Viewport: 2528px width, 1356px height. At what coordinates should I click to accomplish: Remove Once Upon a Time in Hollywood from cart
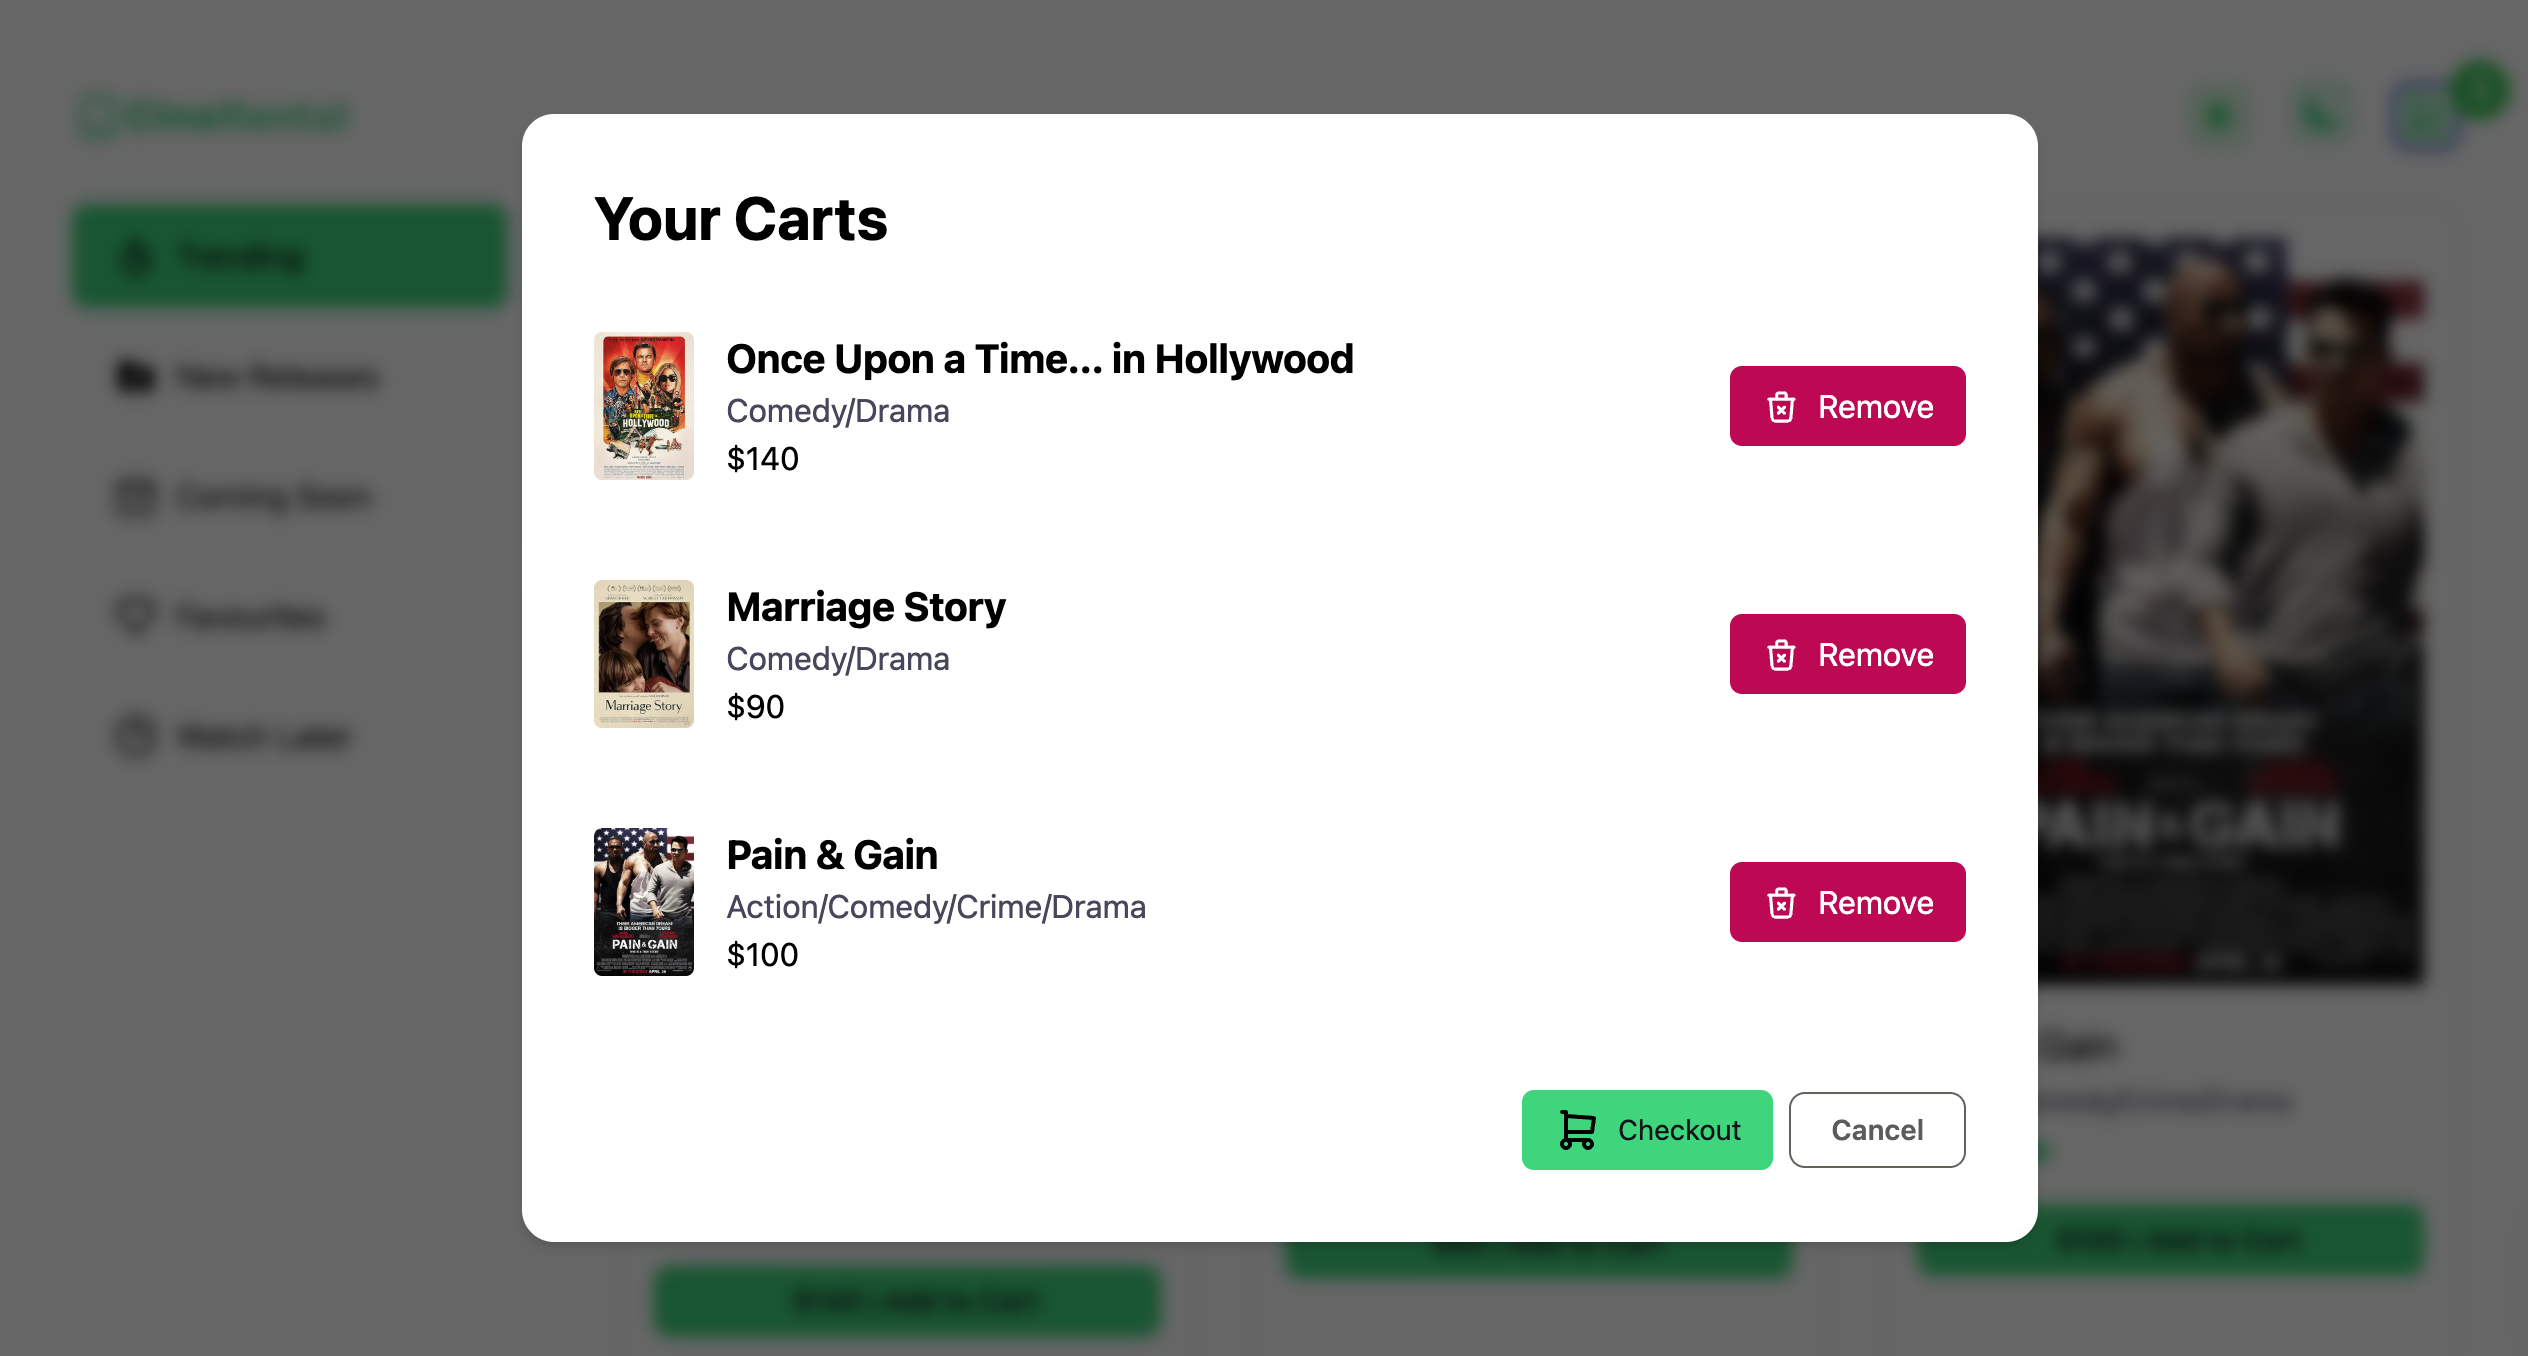coord(1847,406)
